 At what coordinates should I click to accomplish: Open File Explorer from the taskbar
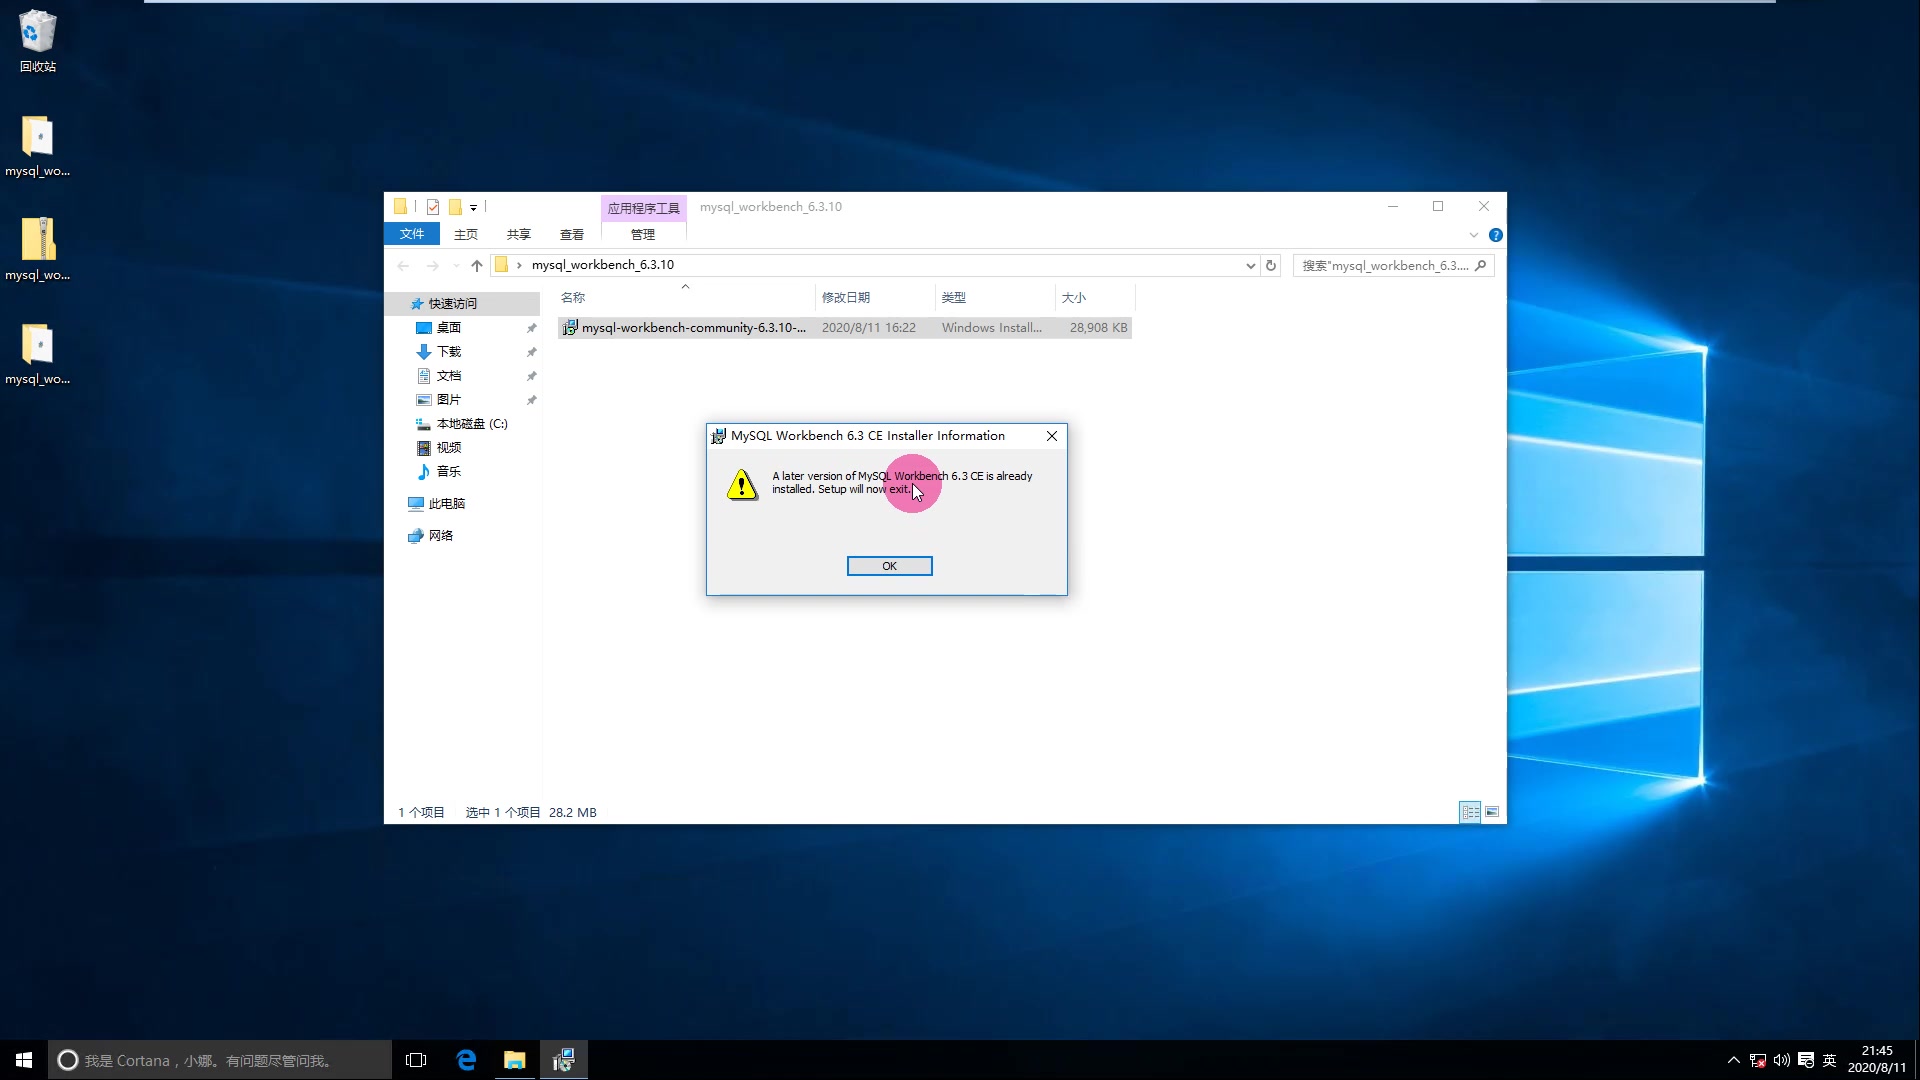515,1060
